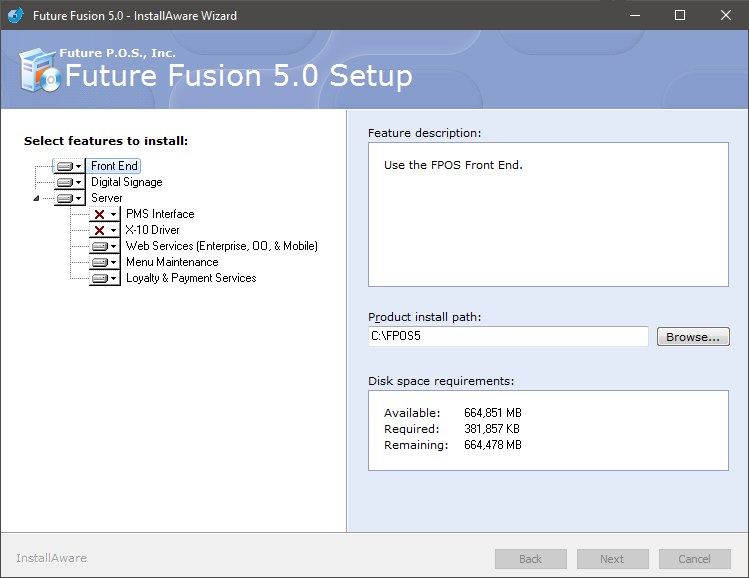The height and width of the screenshot is (578, 749).
Task: Open the Menu Maintenance option dropdown arrow
Action: tap(113, 262)
